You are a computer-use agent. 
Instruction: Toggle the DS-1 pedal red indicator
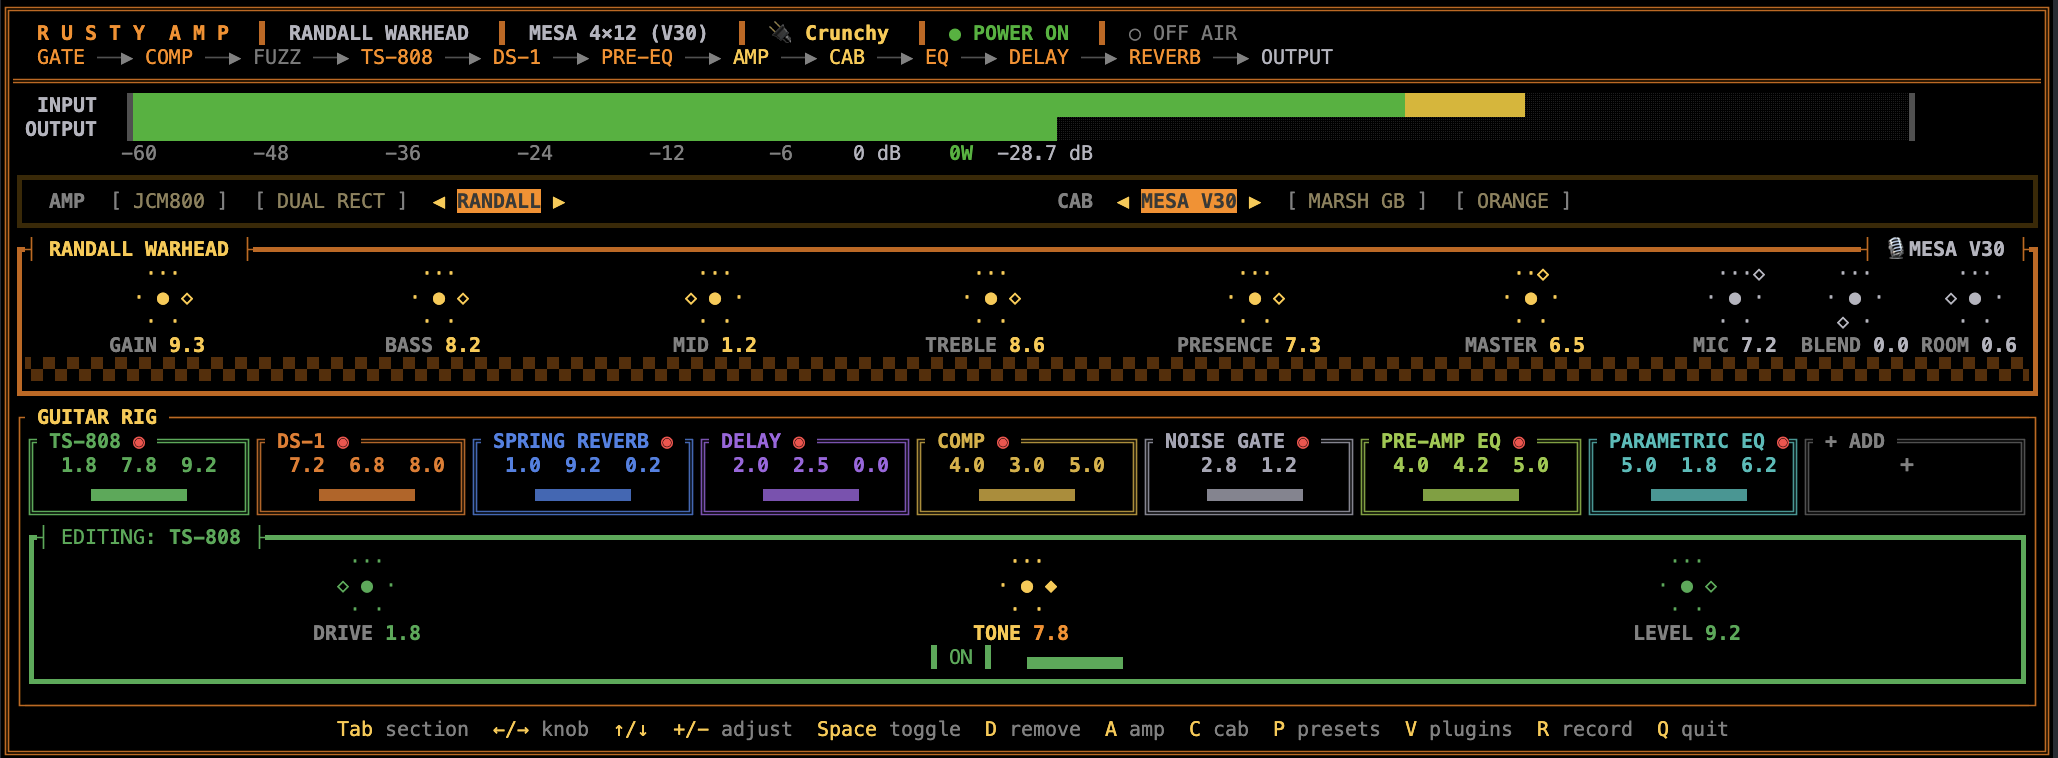click(x=343, y=442)
